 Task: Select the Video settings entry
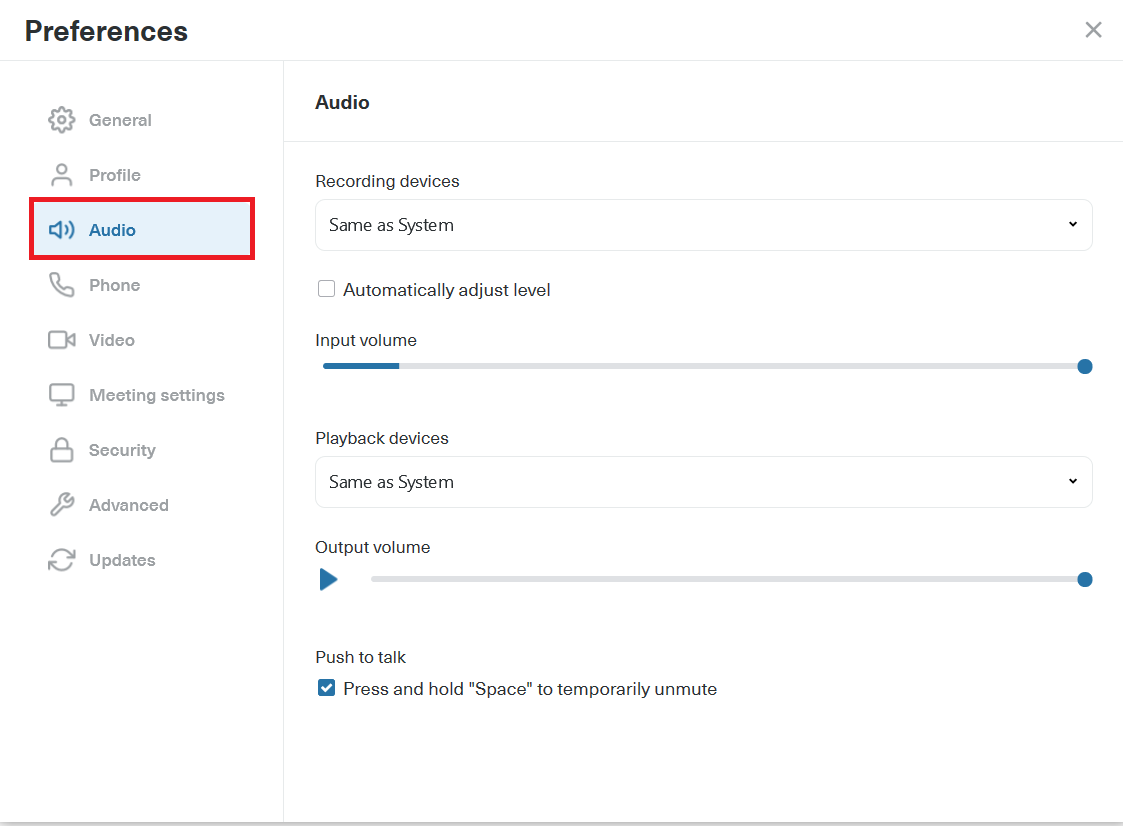pos(111,339)
